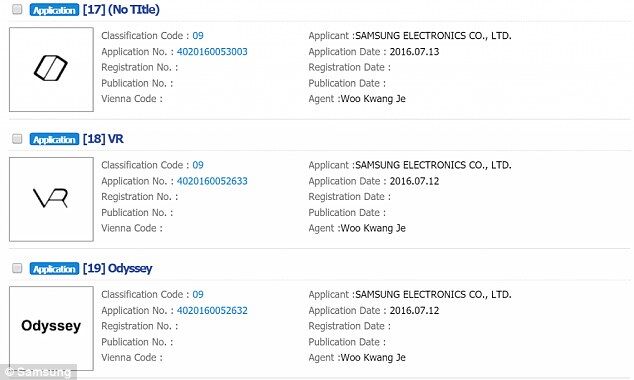Open the '[17] (No TItle)' heading link
Image resolution: width=634 pixels, height=380 pixels.
(x=121, y=9)
